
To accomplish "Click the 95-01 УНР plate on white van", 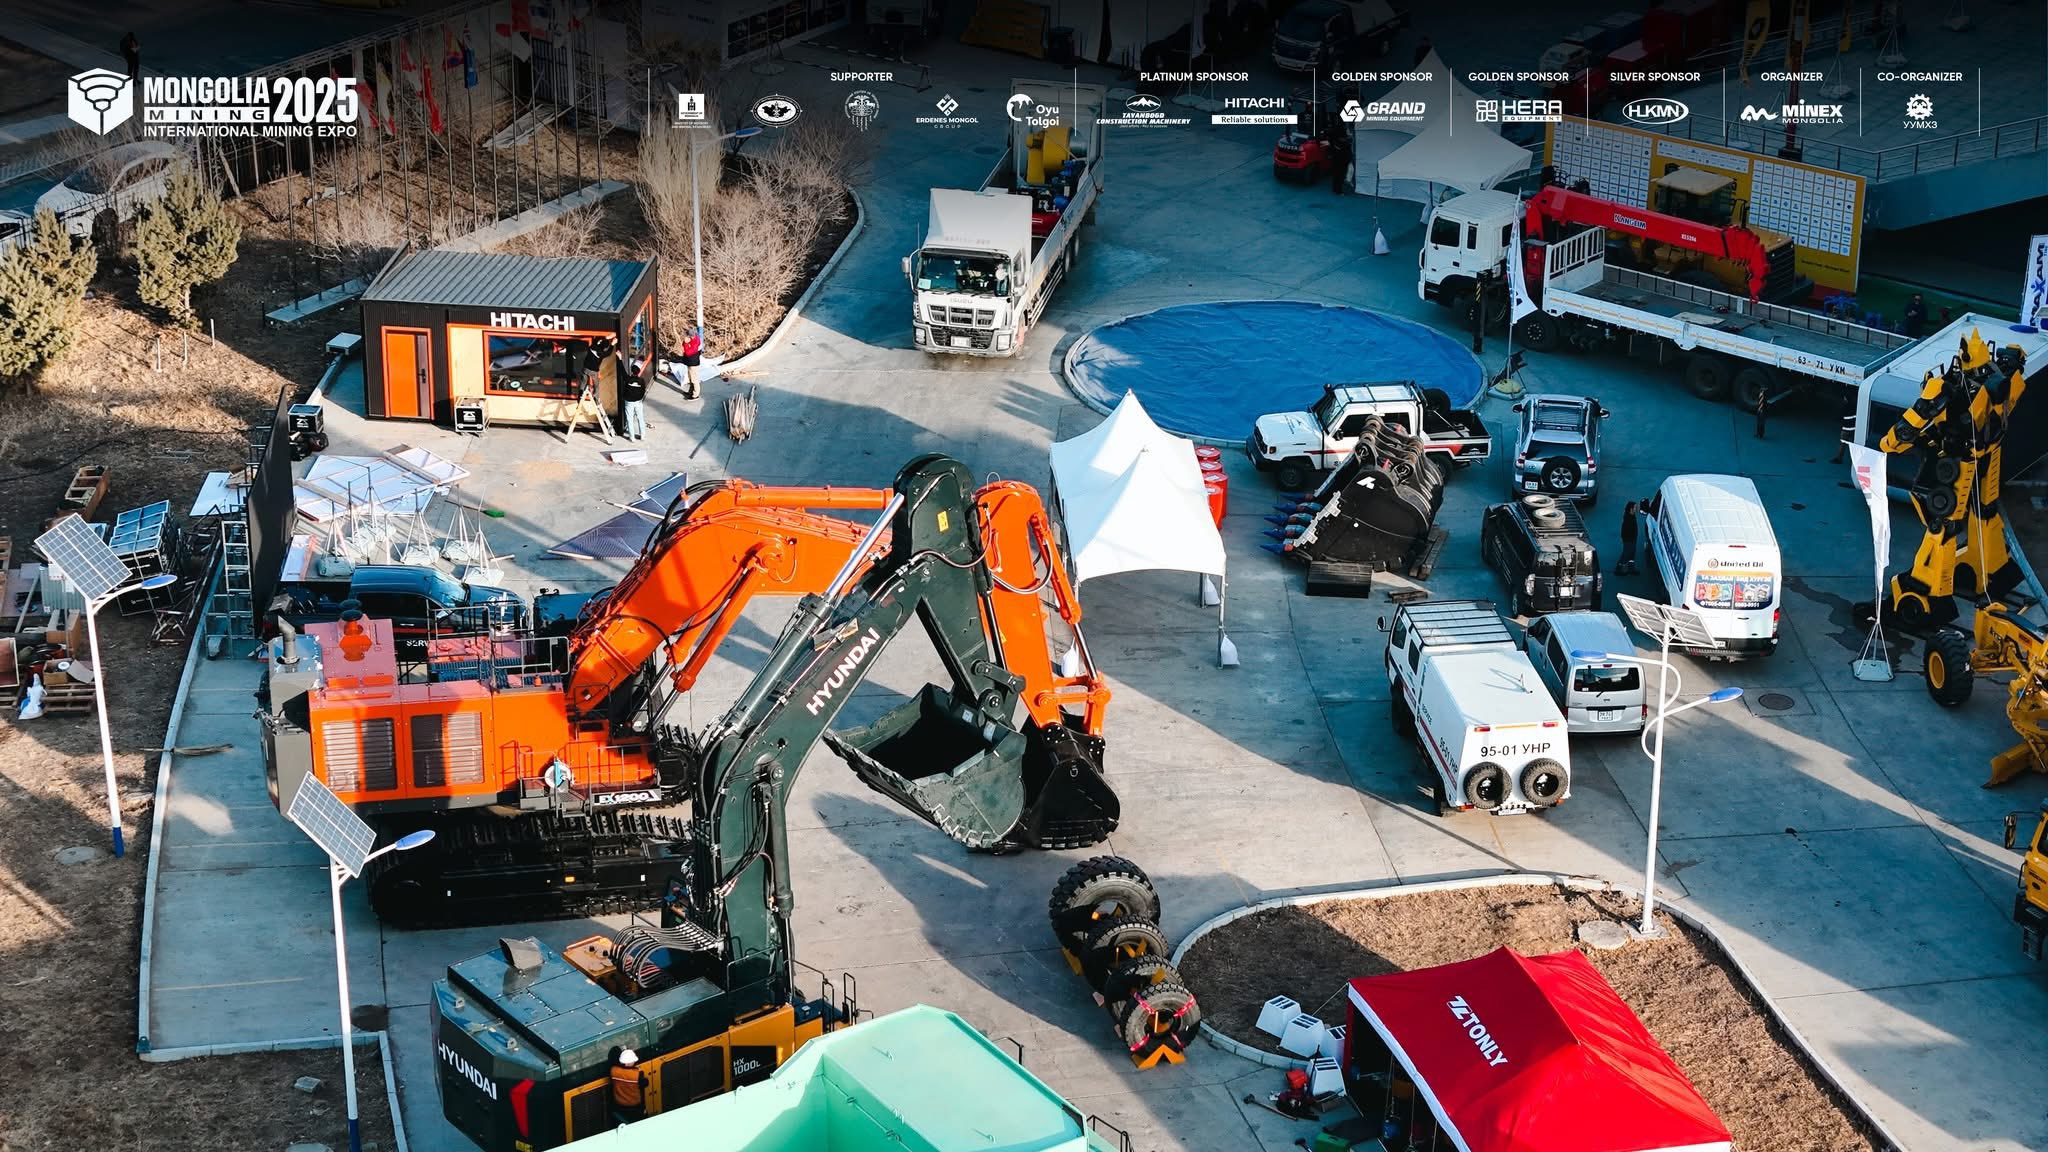I will click(1514, 749).
